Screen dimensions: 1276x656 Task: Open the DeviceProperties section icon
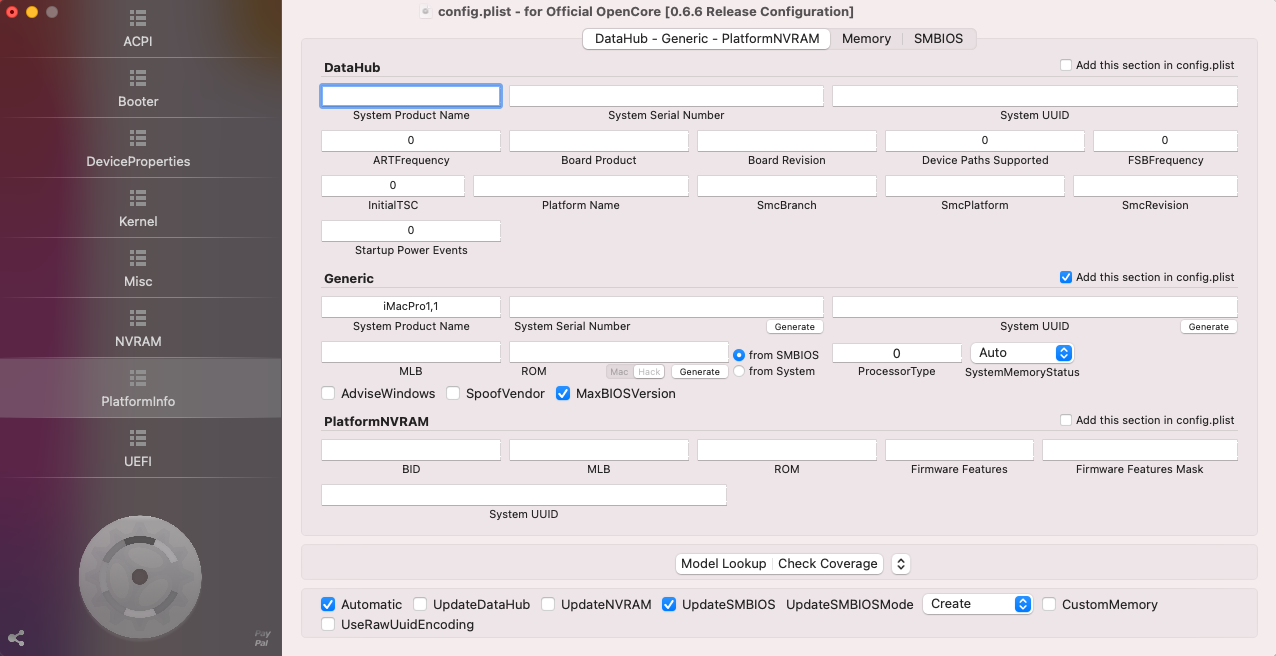pyautogui.click(x=138, y=137)
